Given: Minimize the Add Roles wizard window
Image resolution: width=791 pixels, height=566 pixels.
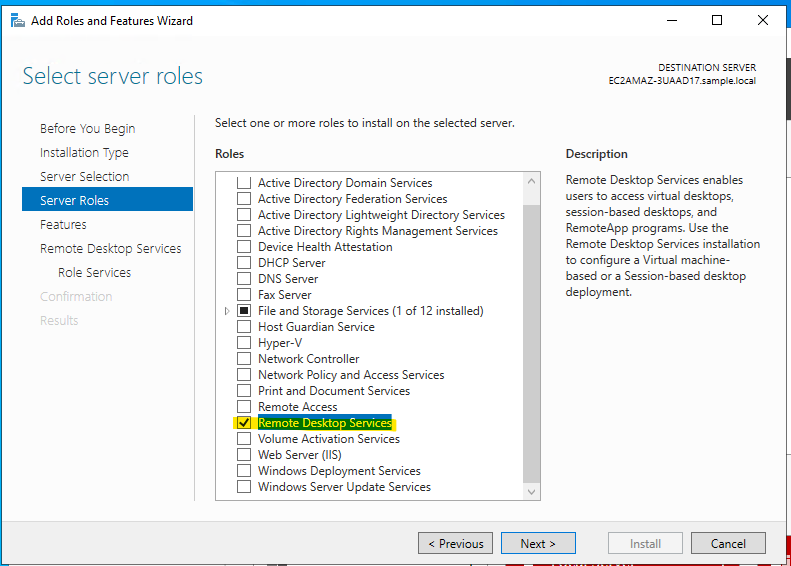Looking at the screenshot, I should (671, 21).
